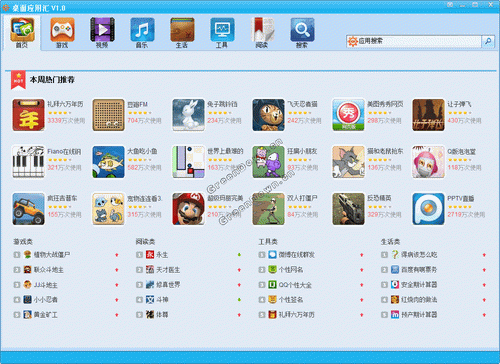
Task: Open 百度有啊票务 in the lifestyle list
Action: 419,270
